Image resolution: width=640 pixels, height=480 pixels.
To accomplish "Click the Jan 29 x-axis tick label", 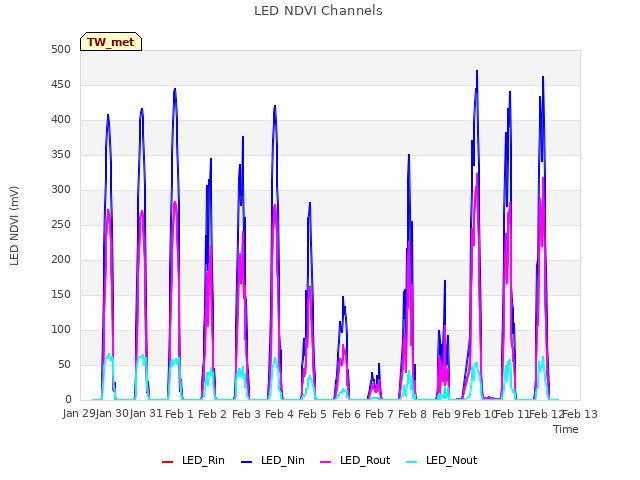I will point(79,414).
